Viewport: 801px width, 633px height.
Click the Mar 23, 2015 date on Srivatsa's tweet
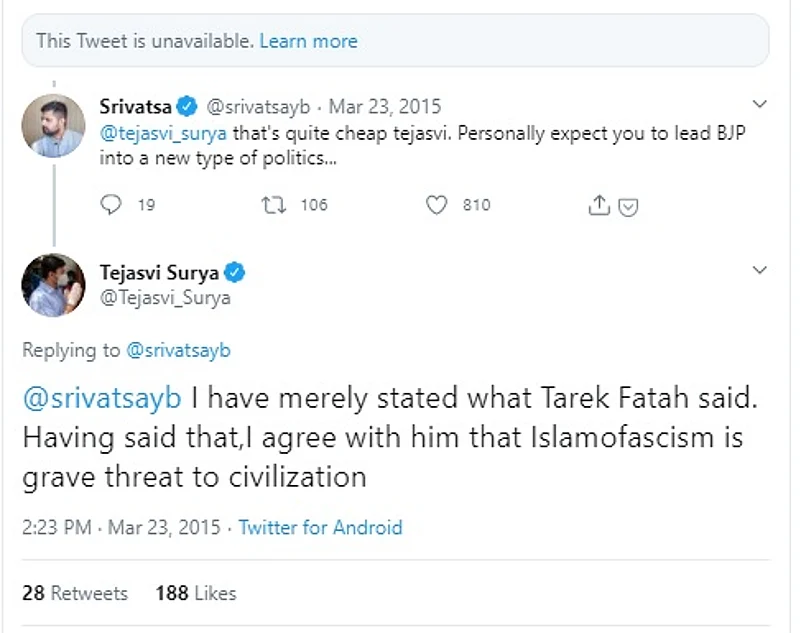click(x=385, y=107)
